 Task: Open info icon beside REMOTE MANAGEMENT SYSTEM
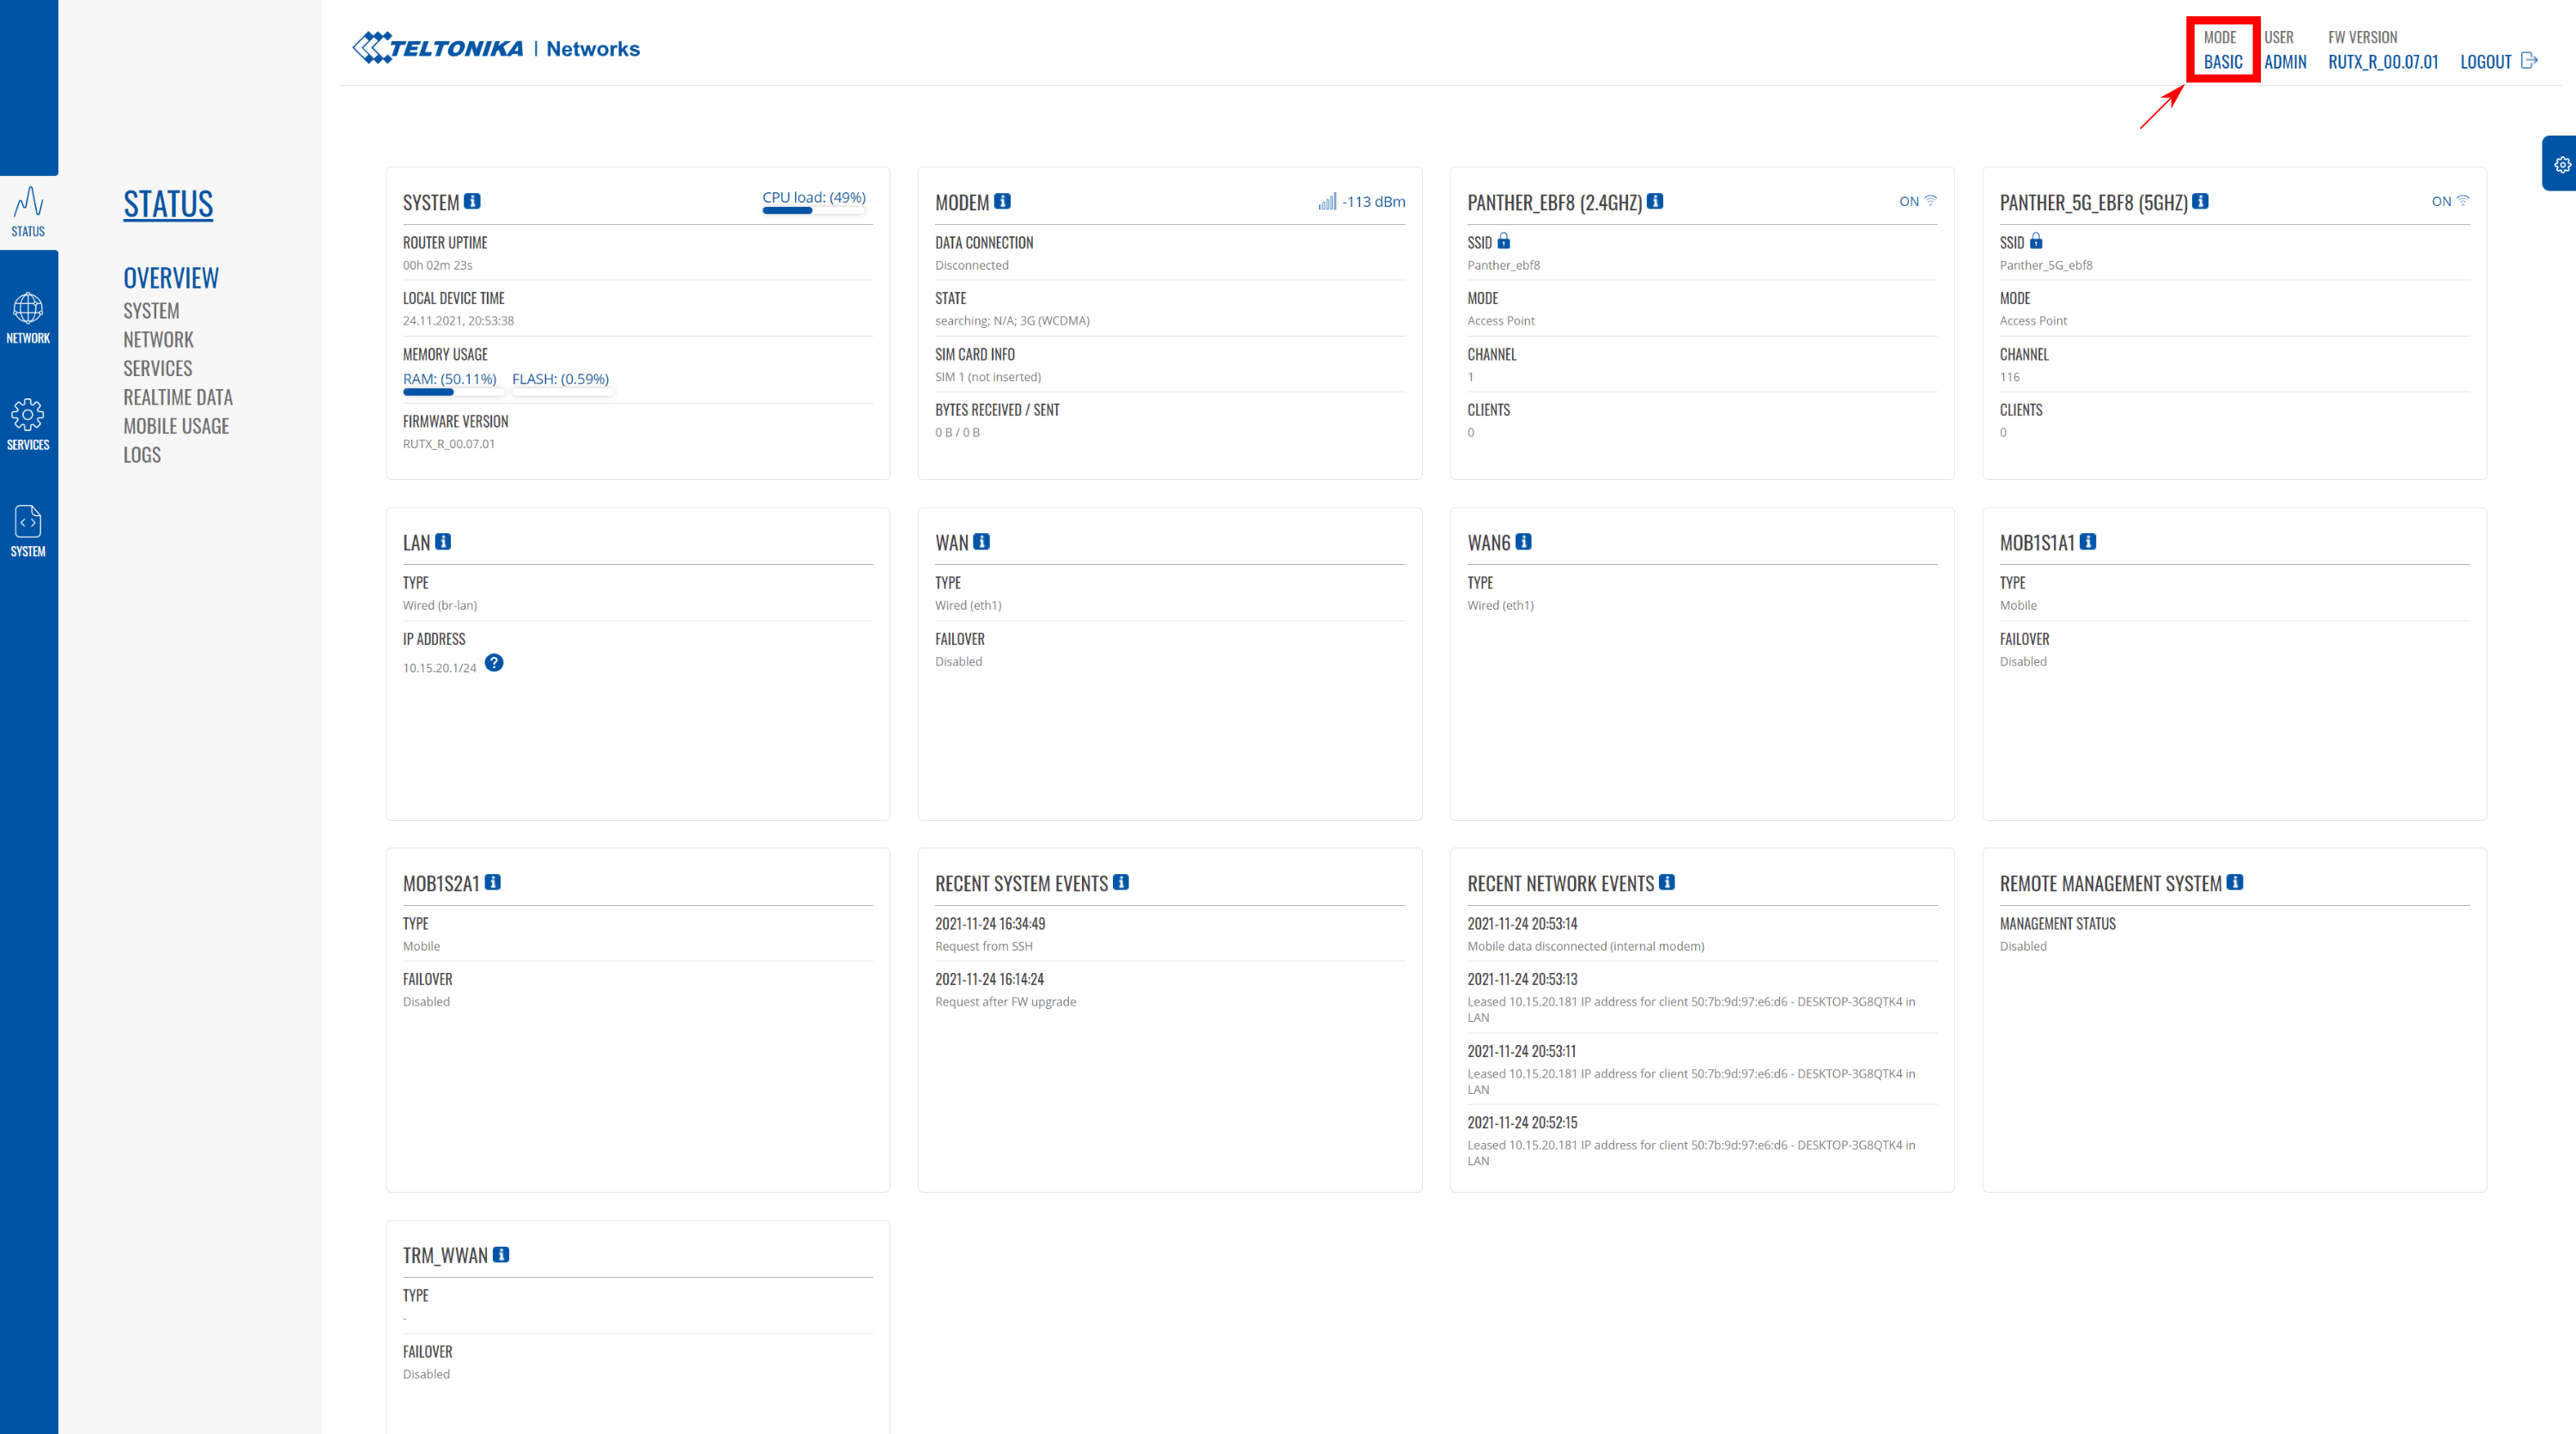pos(2235,882)
